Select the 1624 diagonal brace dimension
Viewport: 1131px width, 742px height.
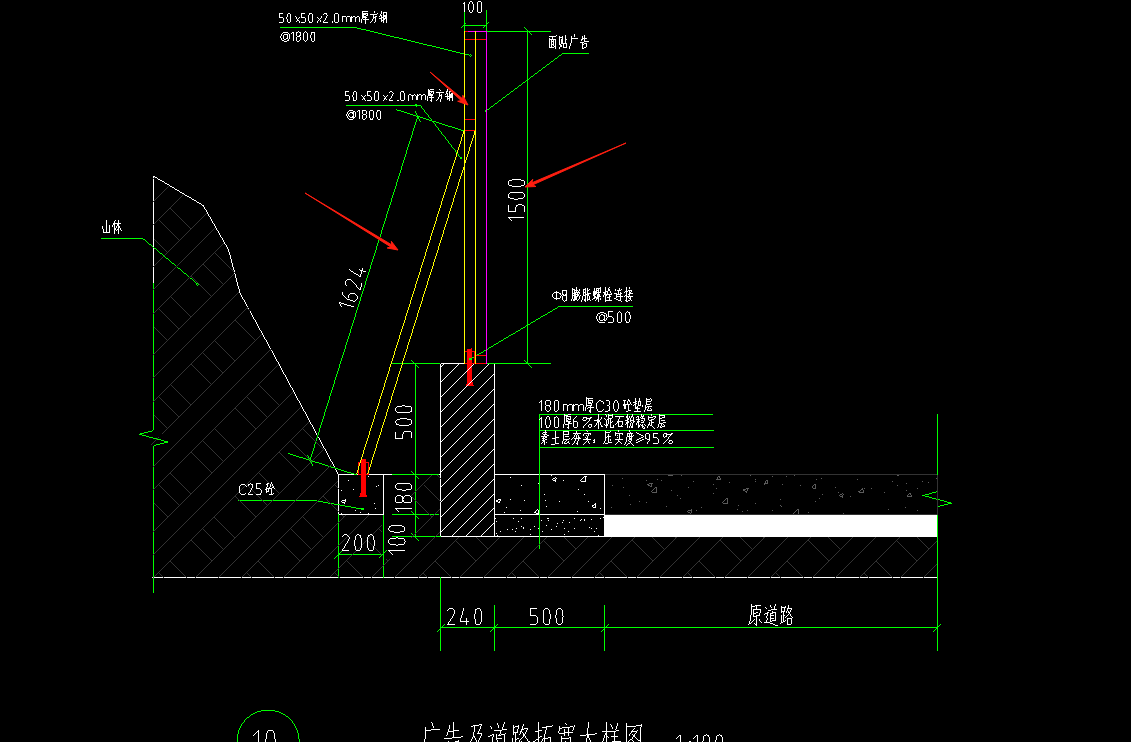point(353,287)
